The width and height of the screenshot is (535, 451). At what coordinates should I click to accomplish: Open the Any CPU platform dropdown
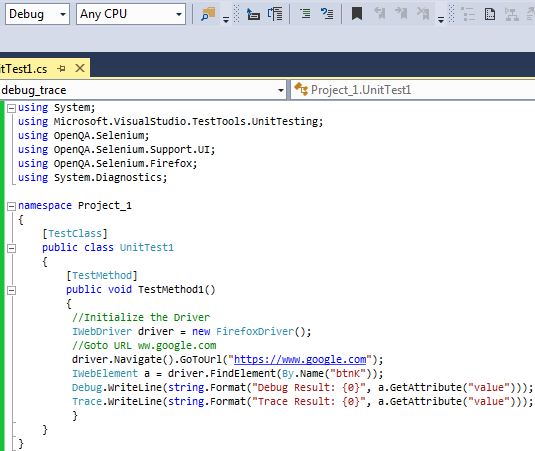[131, 14]
